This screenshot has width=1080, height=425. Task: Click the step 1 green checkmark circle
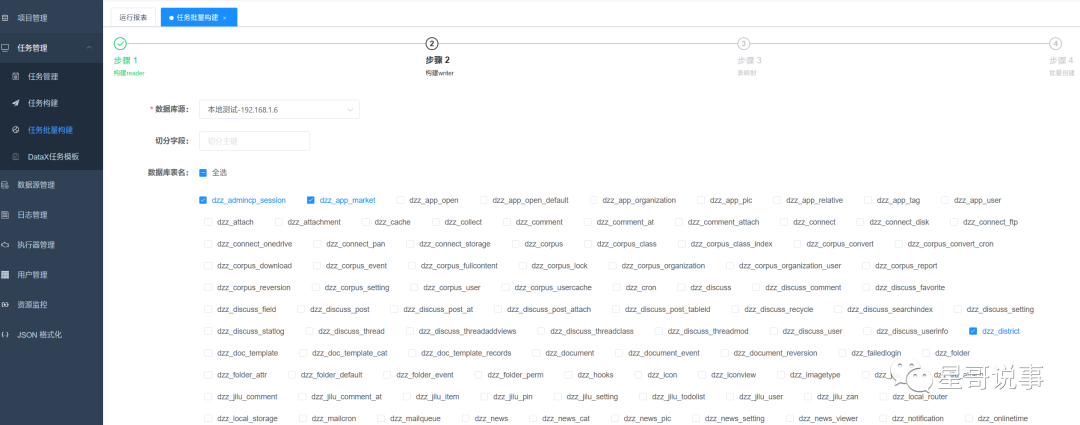(x=120, y=43)
